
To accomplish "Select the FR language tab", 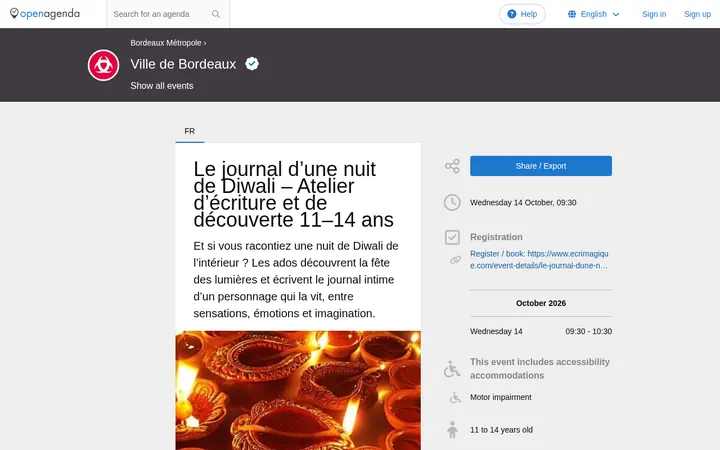I will [x=190, y=131].
